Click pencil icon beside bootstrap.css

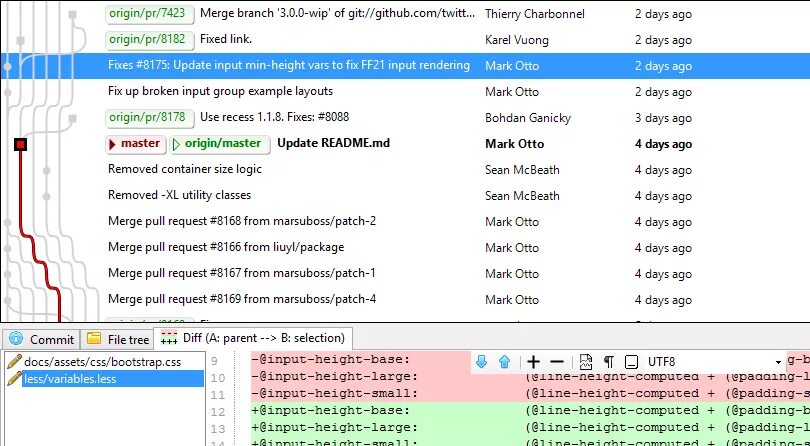14,361
